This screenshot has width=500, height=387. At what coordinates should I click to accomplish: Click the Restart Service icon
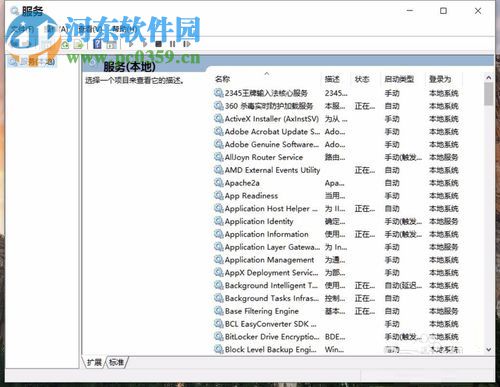tap(187, 44)
